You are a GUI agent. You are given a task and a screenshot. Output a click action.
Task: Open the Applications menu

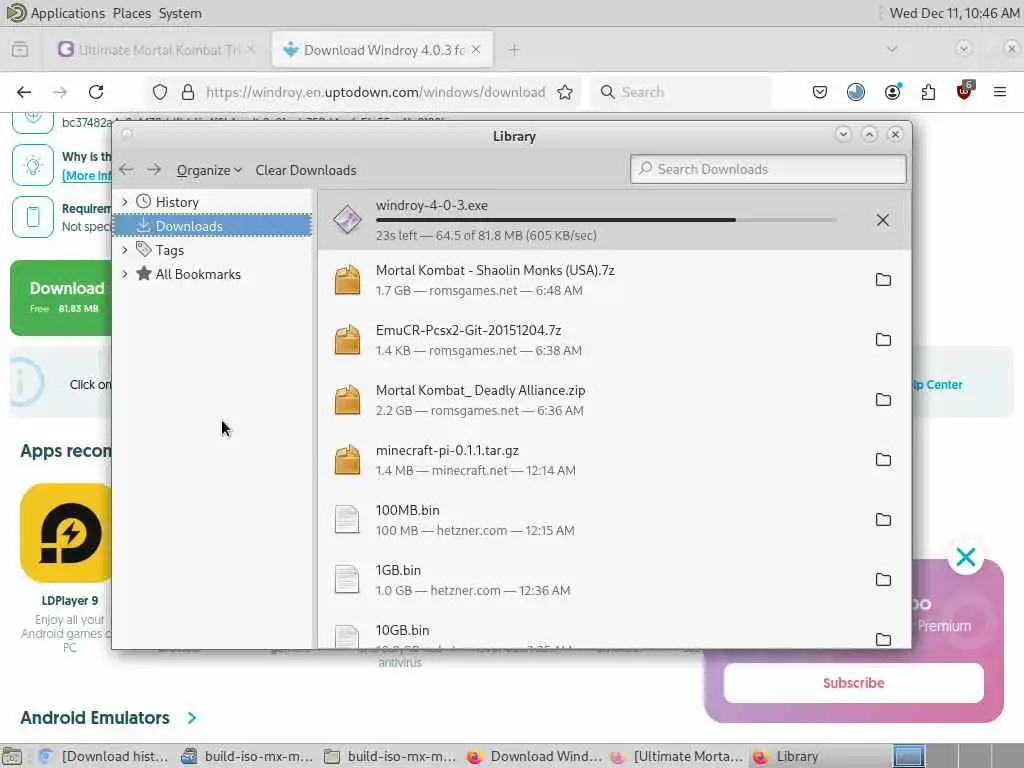pos(67,13)
